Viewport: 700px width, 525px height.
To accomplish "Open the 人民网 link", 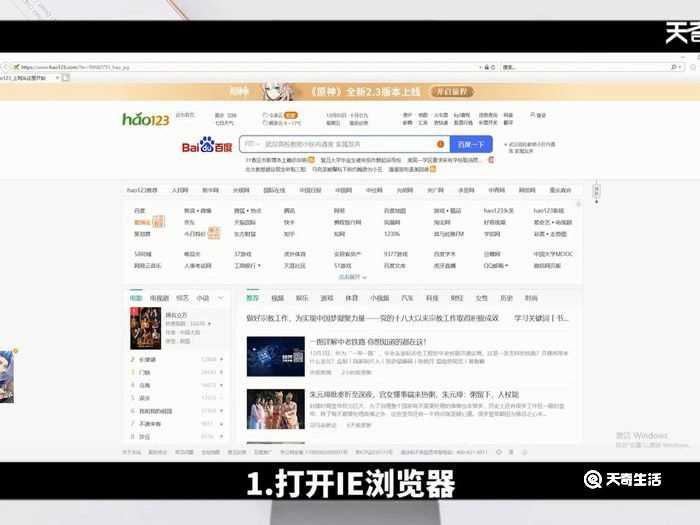I will [180, 190].
